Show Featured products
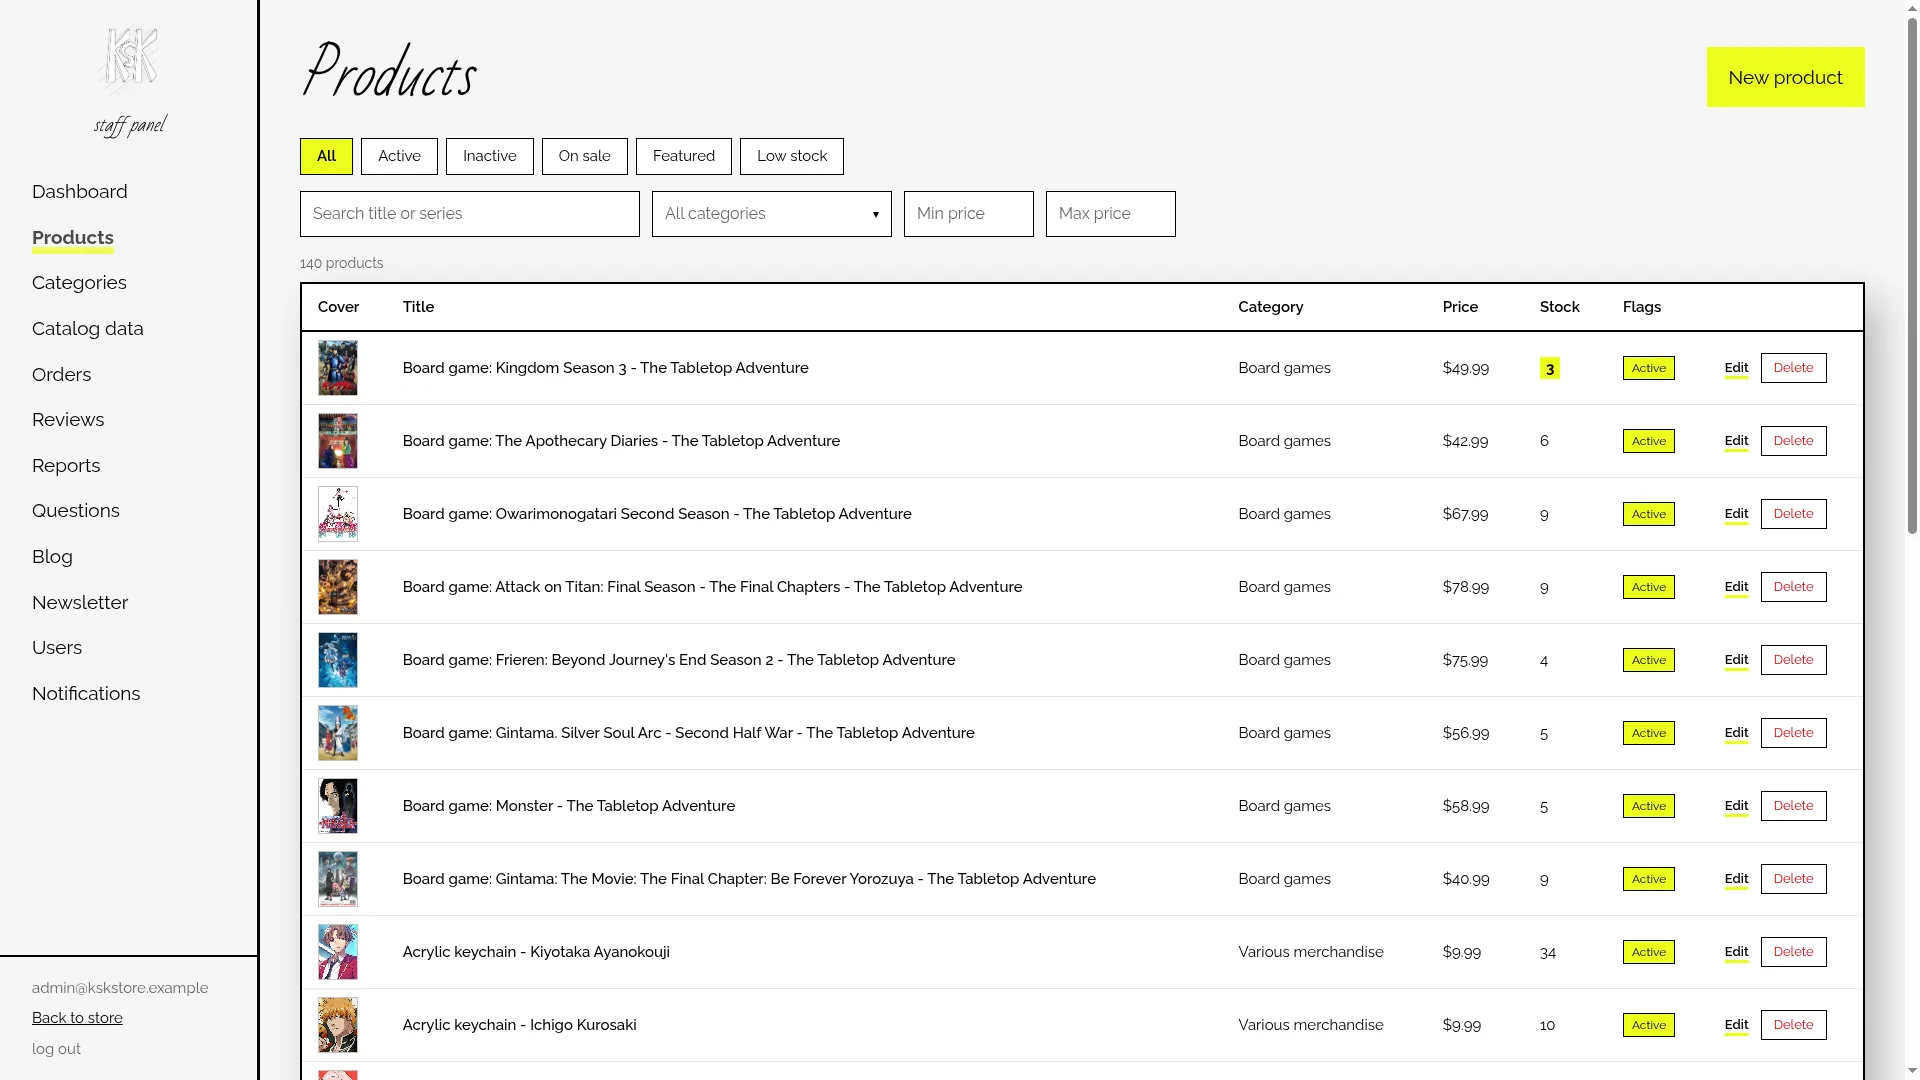1920x1080 pixels. [684, 156]
